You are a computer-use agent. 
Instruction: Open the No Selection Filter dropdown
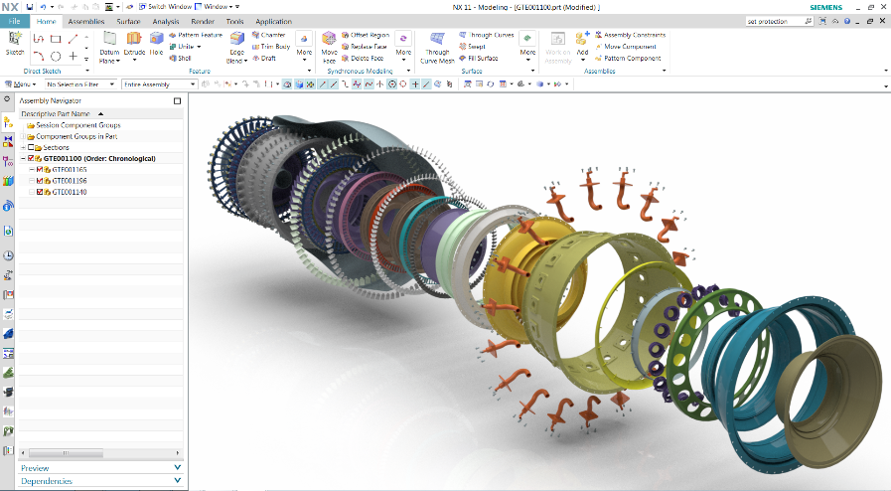coord(81,84)
